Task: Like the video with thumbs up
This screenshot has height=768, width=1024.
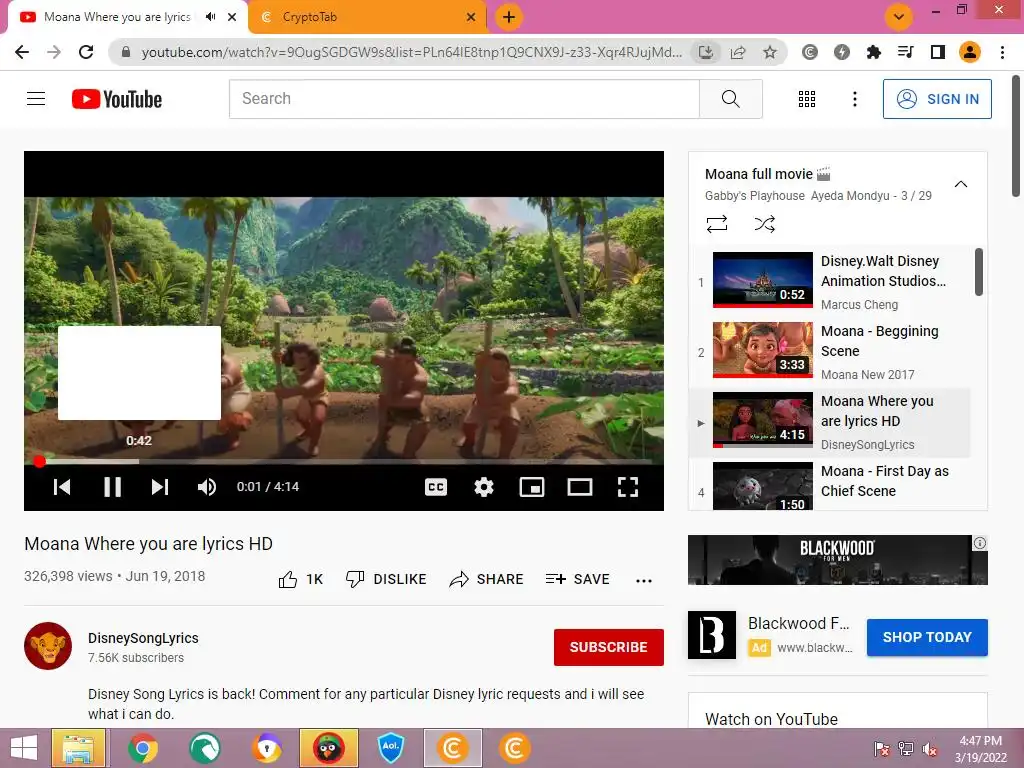Action: click(300, 579)
